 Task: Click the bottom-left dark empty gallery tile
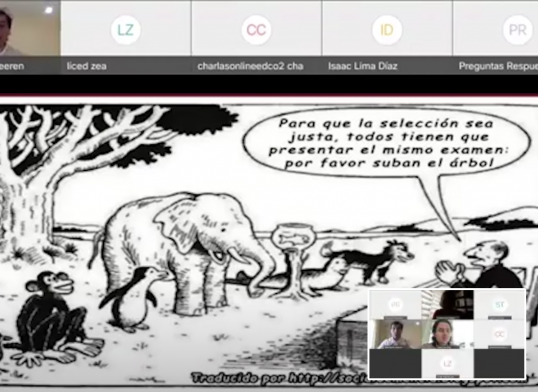click(395, 364)
